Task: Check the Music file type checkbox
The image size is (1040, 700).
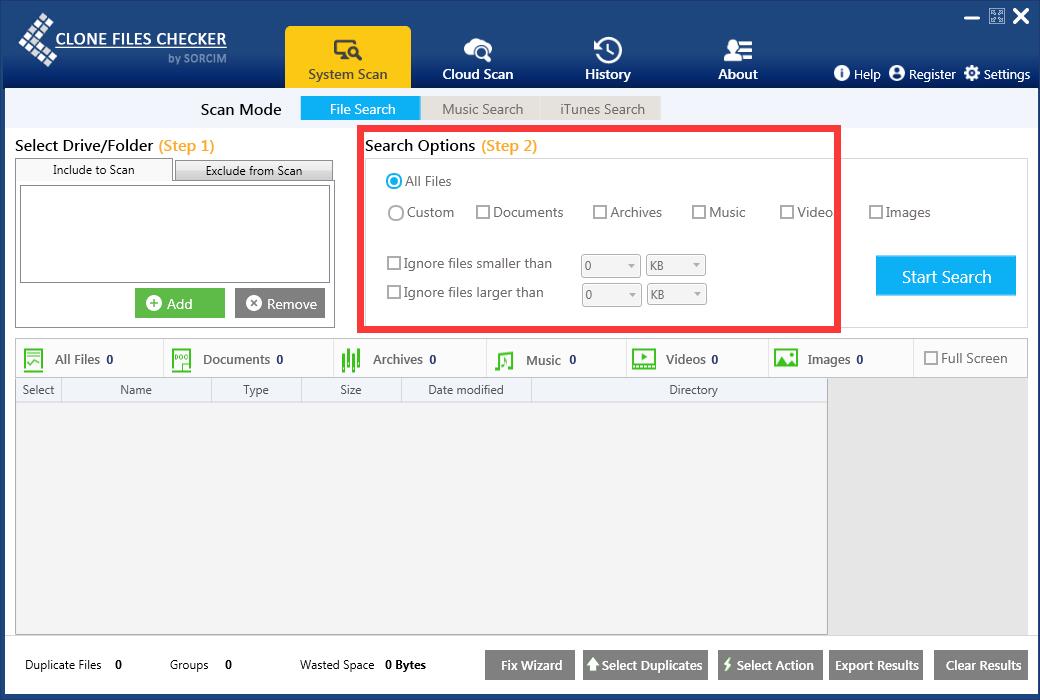Action: tap(698, 212)
